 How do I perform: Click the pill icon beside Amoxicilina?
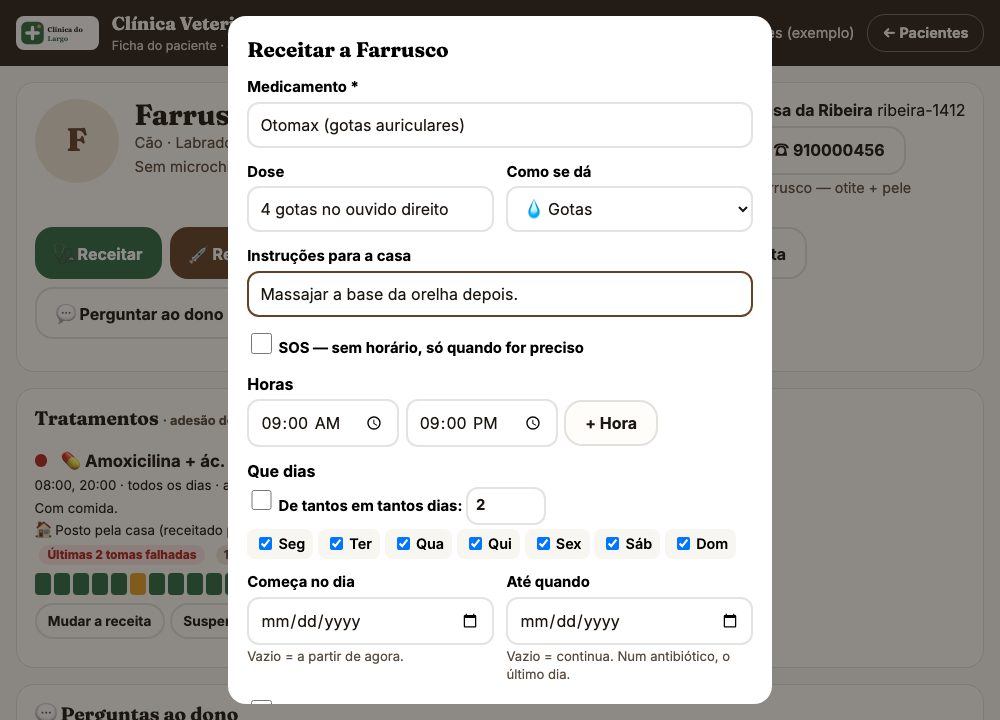(70, 460)
